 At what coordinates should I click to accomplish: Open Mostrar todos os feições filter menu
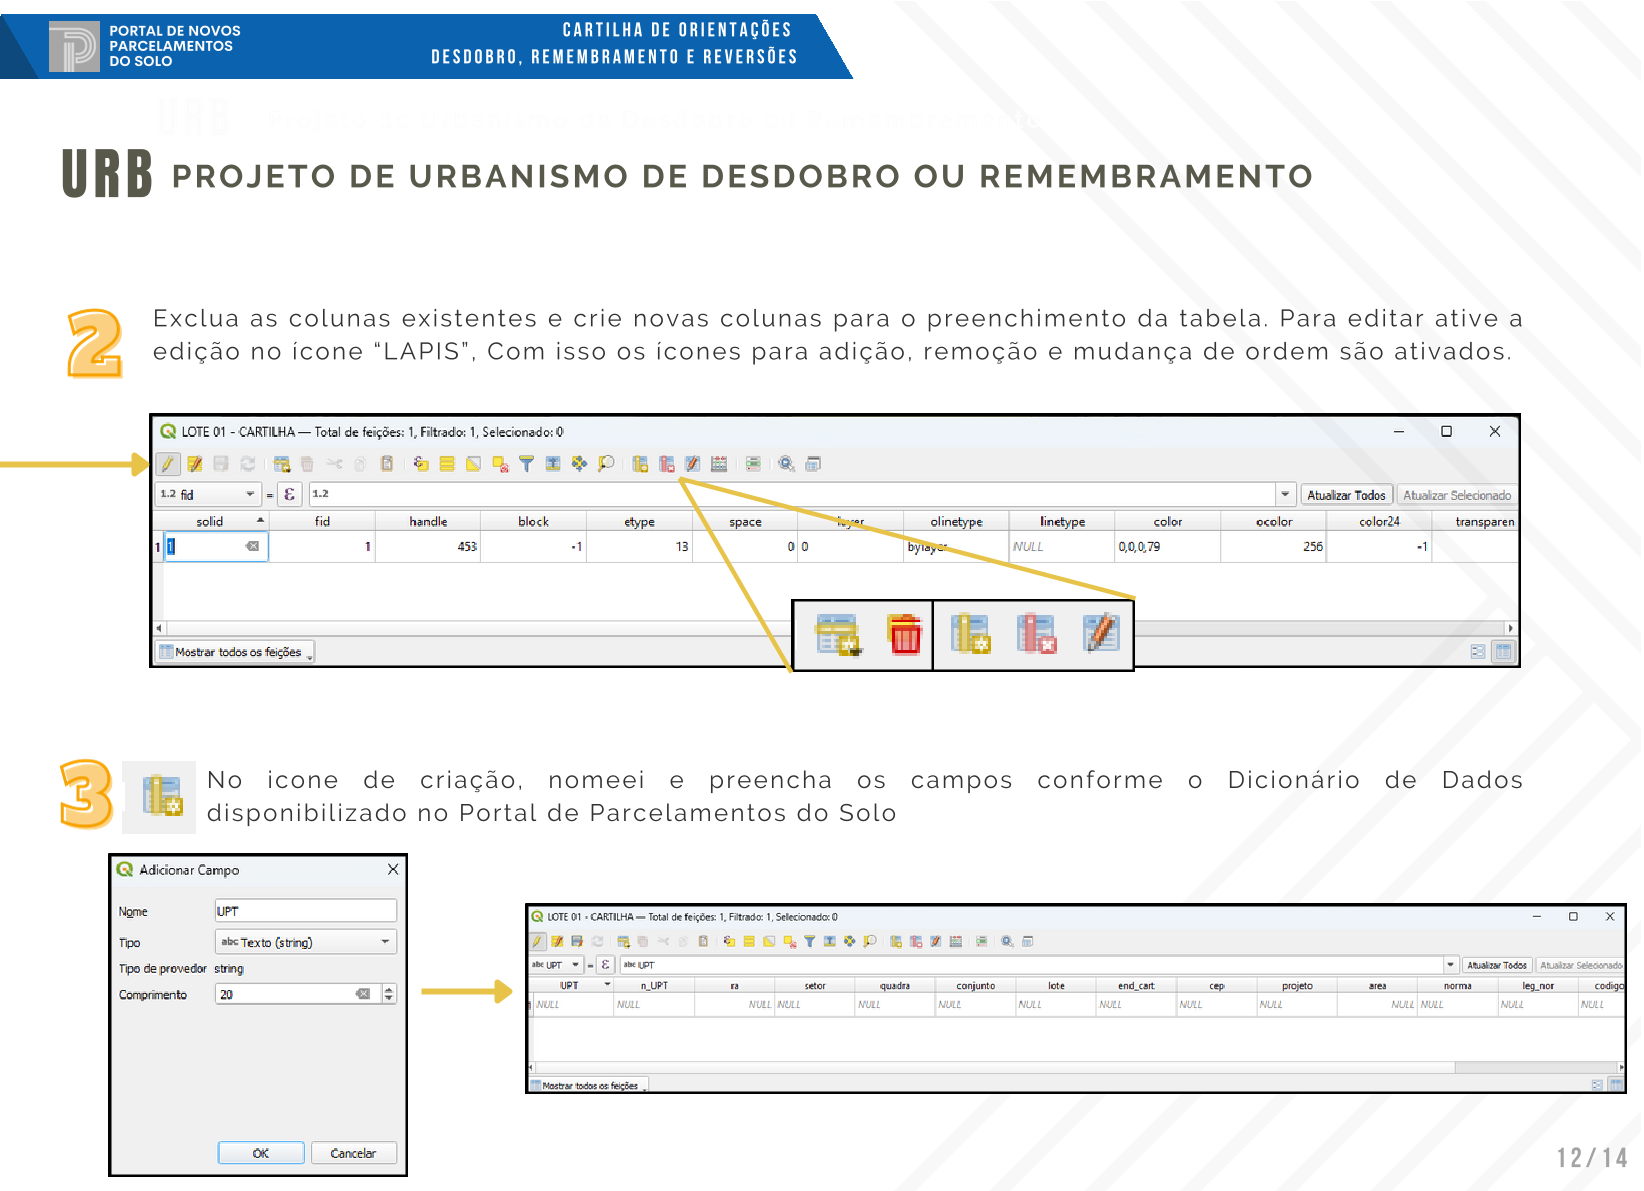[236, 652]
